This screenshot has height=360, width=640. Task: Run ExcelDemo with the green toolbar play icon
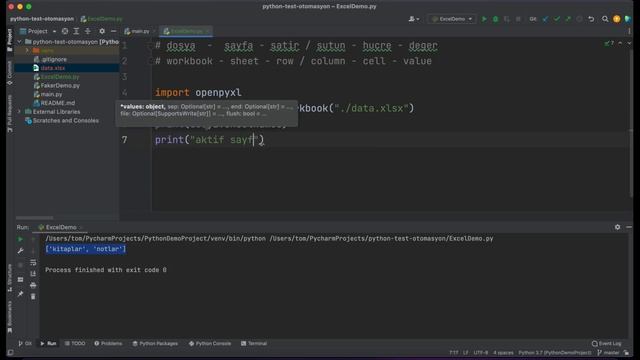pos(484,19)
